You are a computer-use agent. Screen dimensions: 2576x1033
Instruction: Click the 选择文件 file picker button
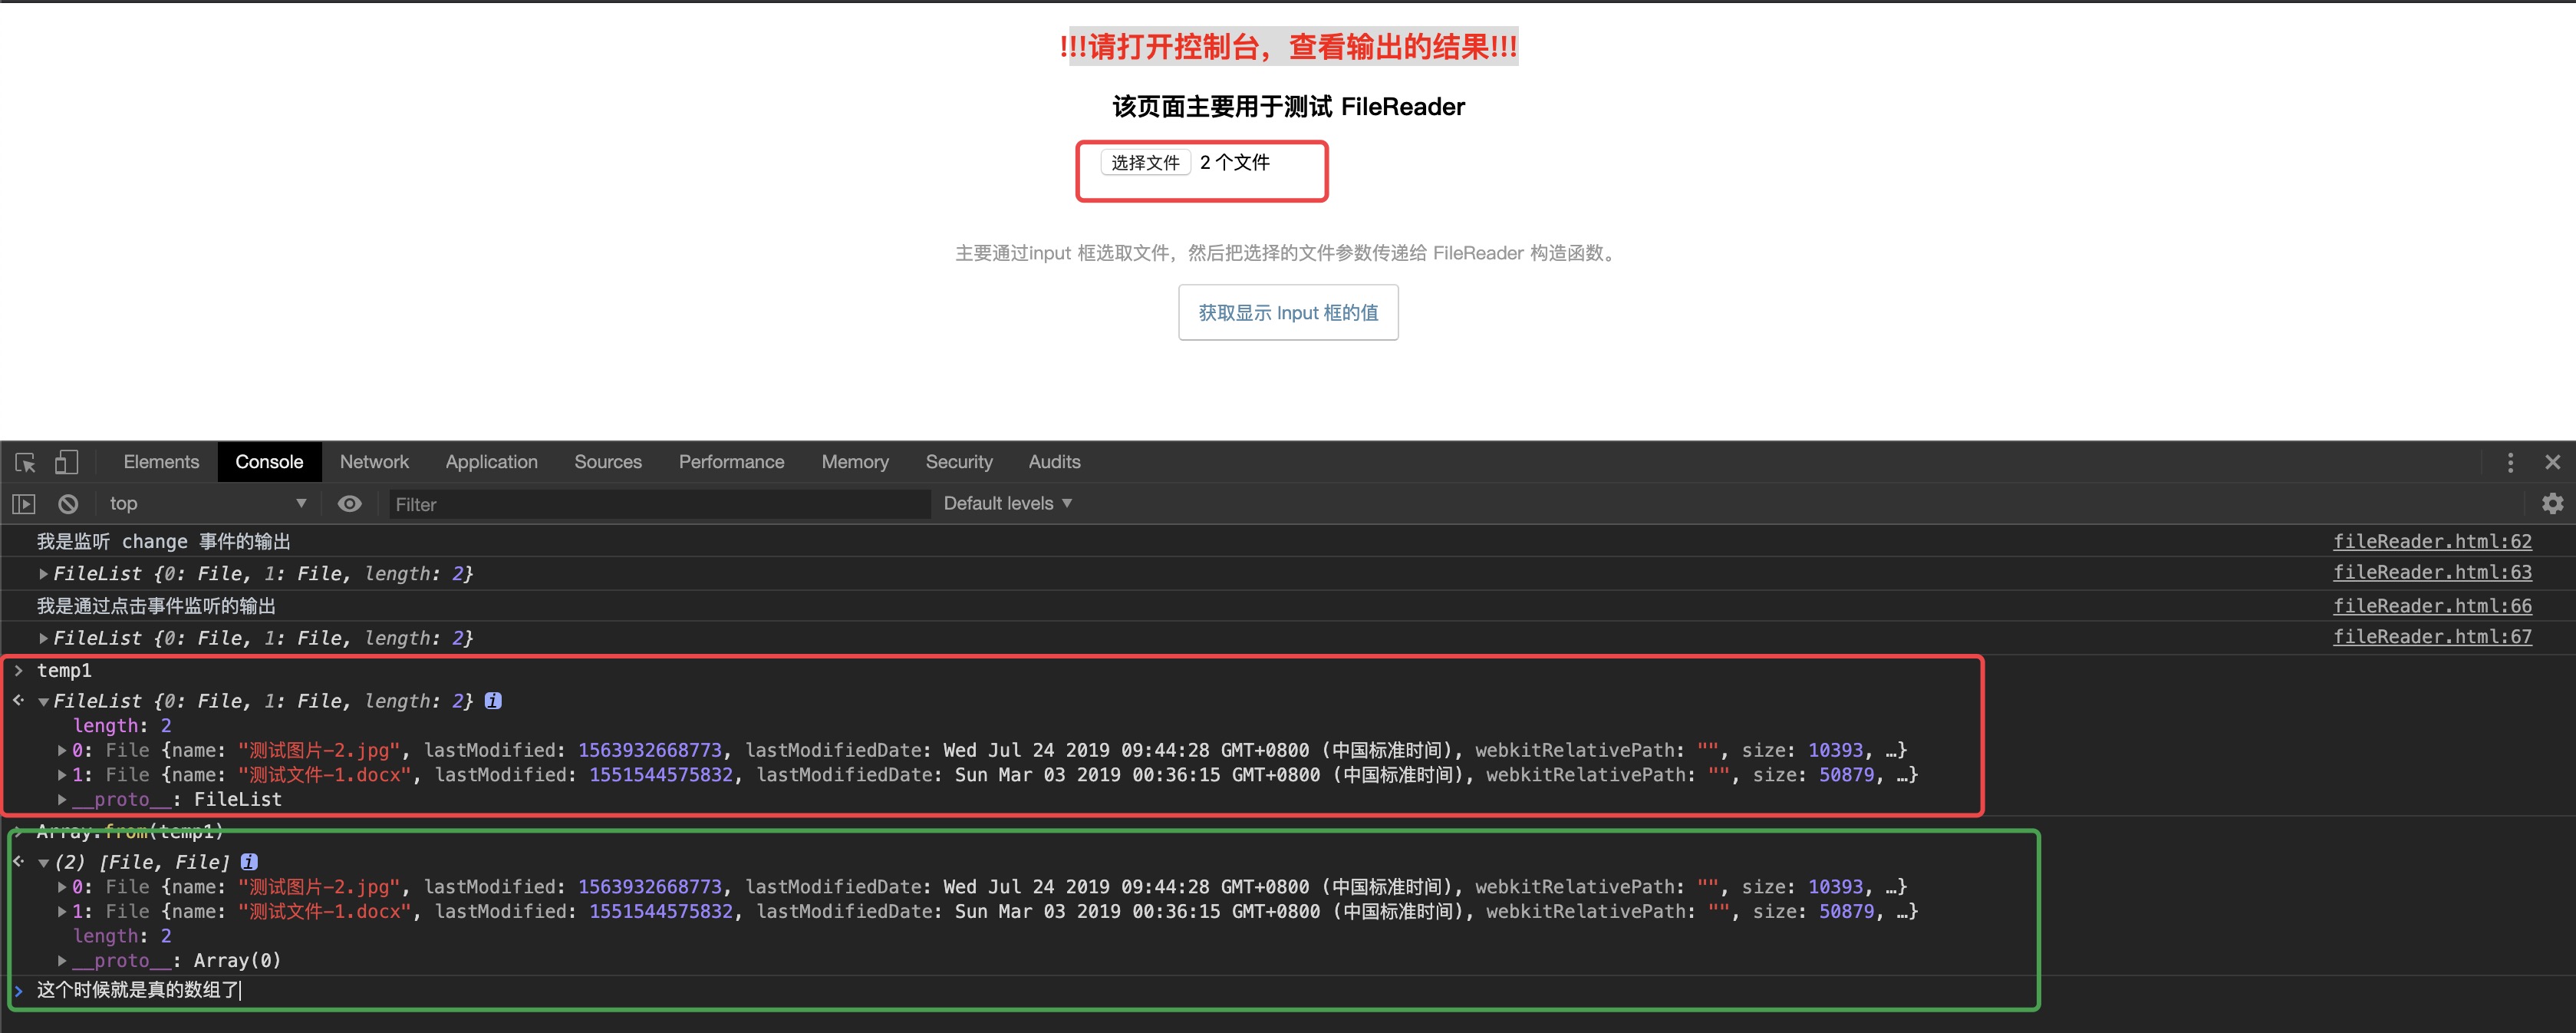coord(1145,162)
